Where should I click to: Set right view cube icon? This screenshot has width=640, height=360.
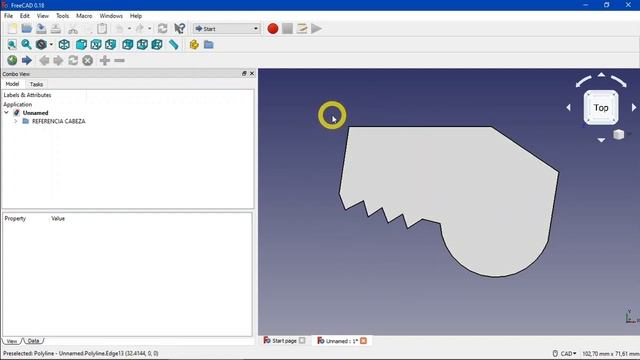111,44
